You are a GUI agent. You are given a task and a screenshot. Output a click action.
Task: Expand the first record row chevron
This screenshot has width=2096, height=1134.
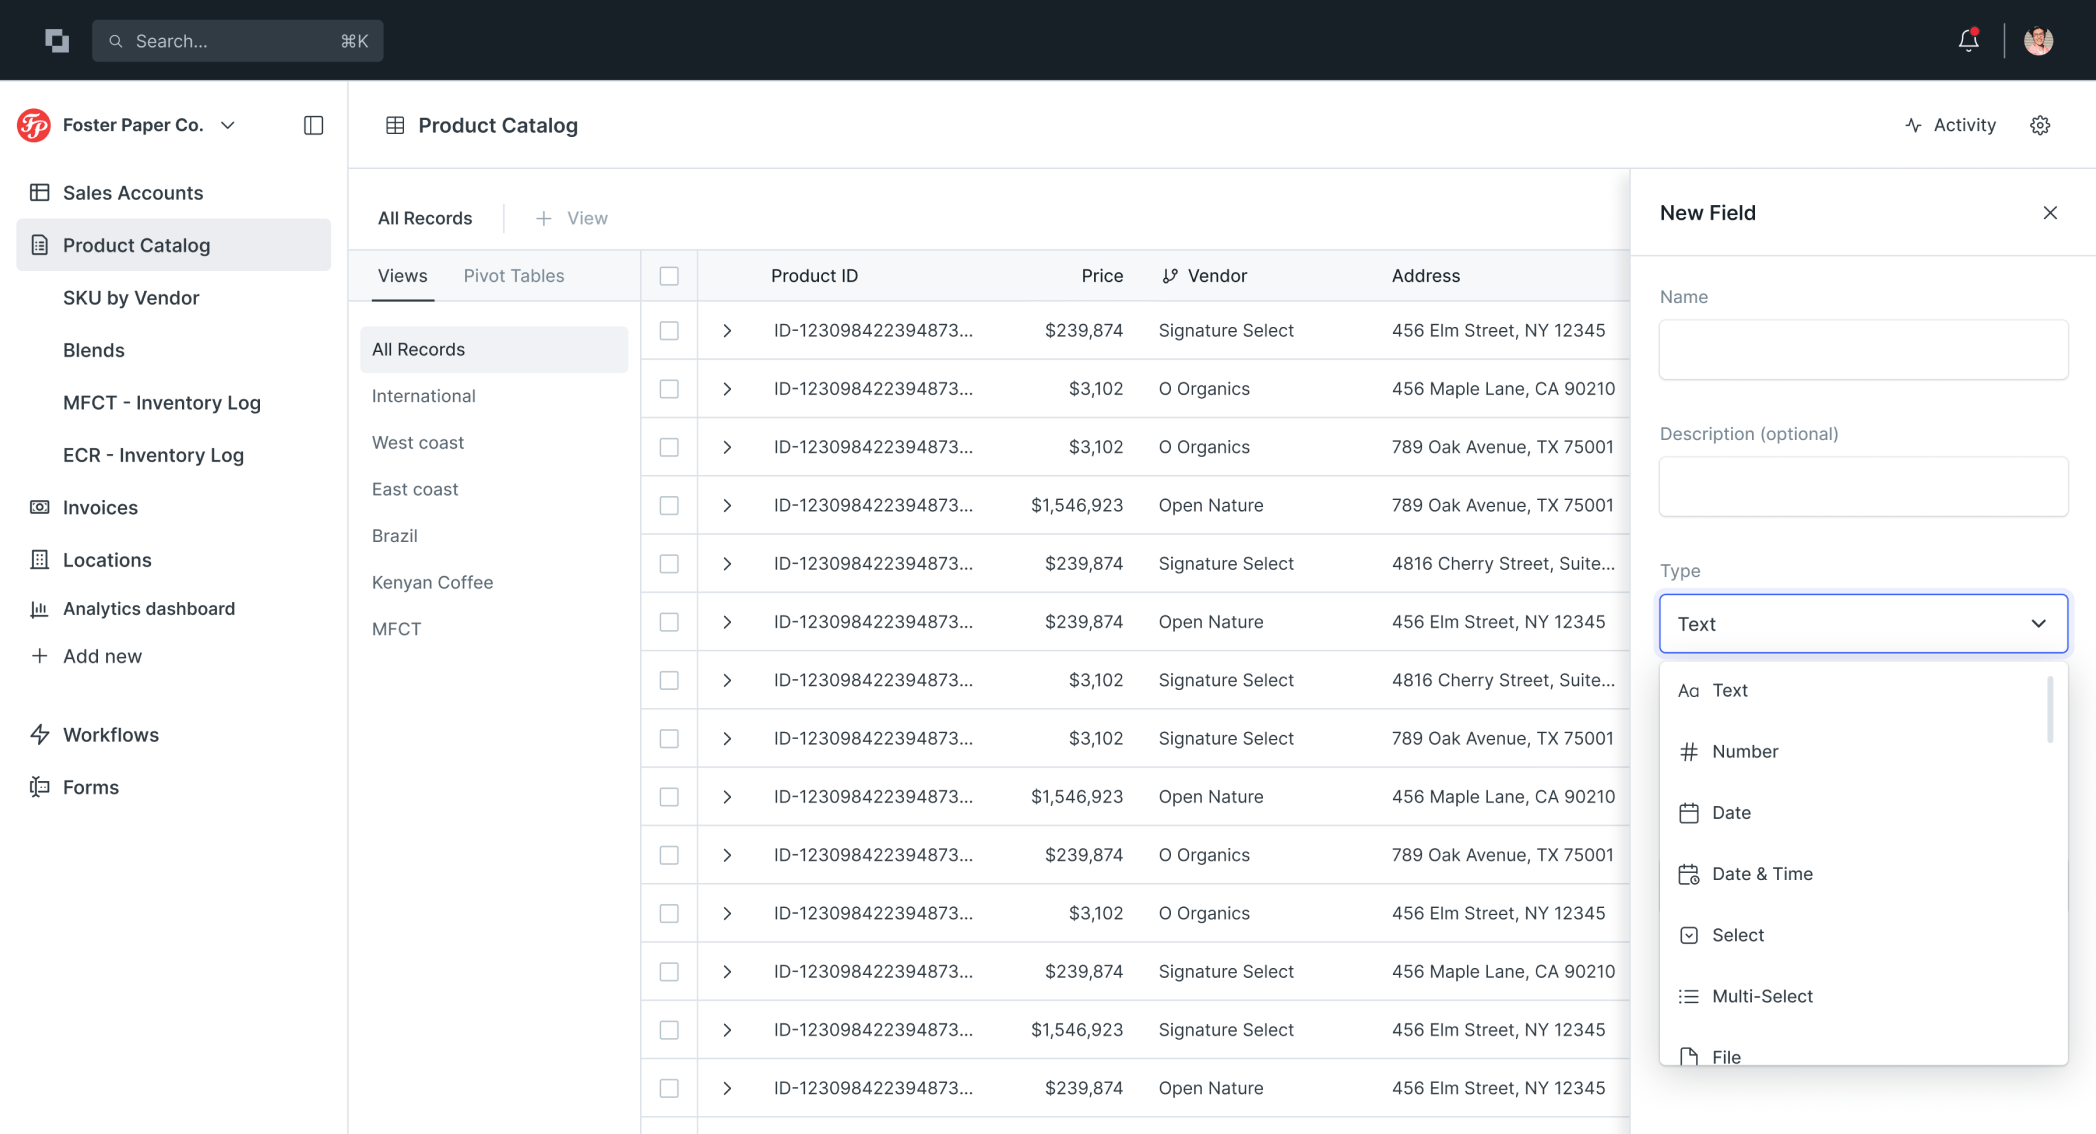[727, 330]
